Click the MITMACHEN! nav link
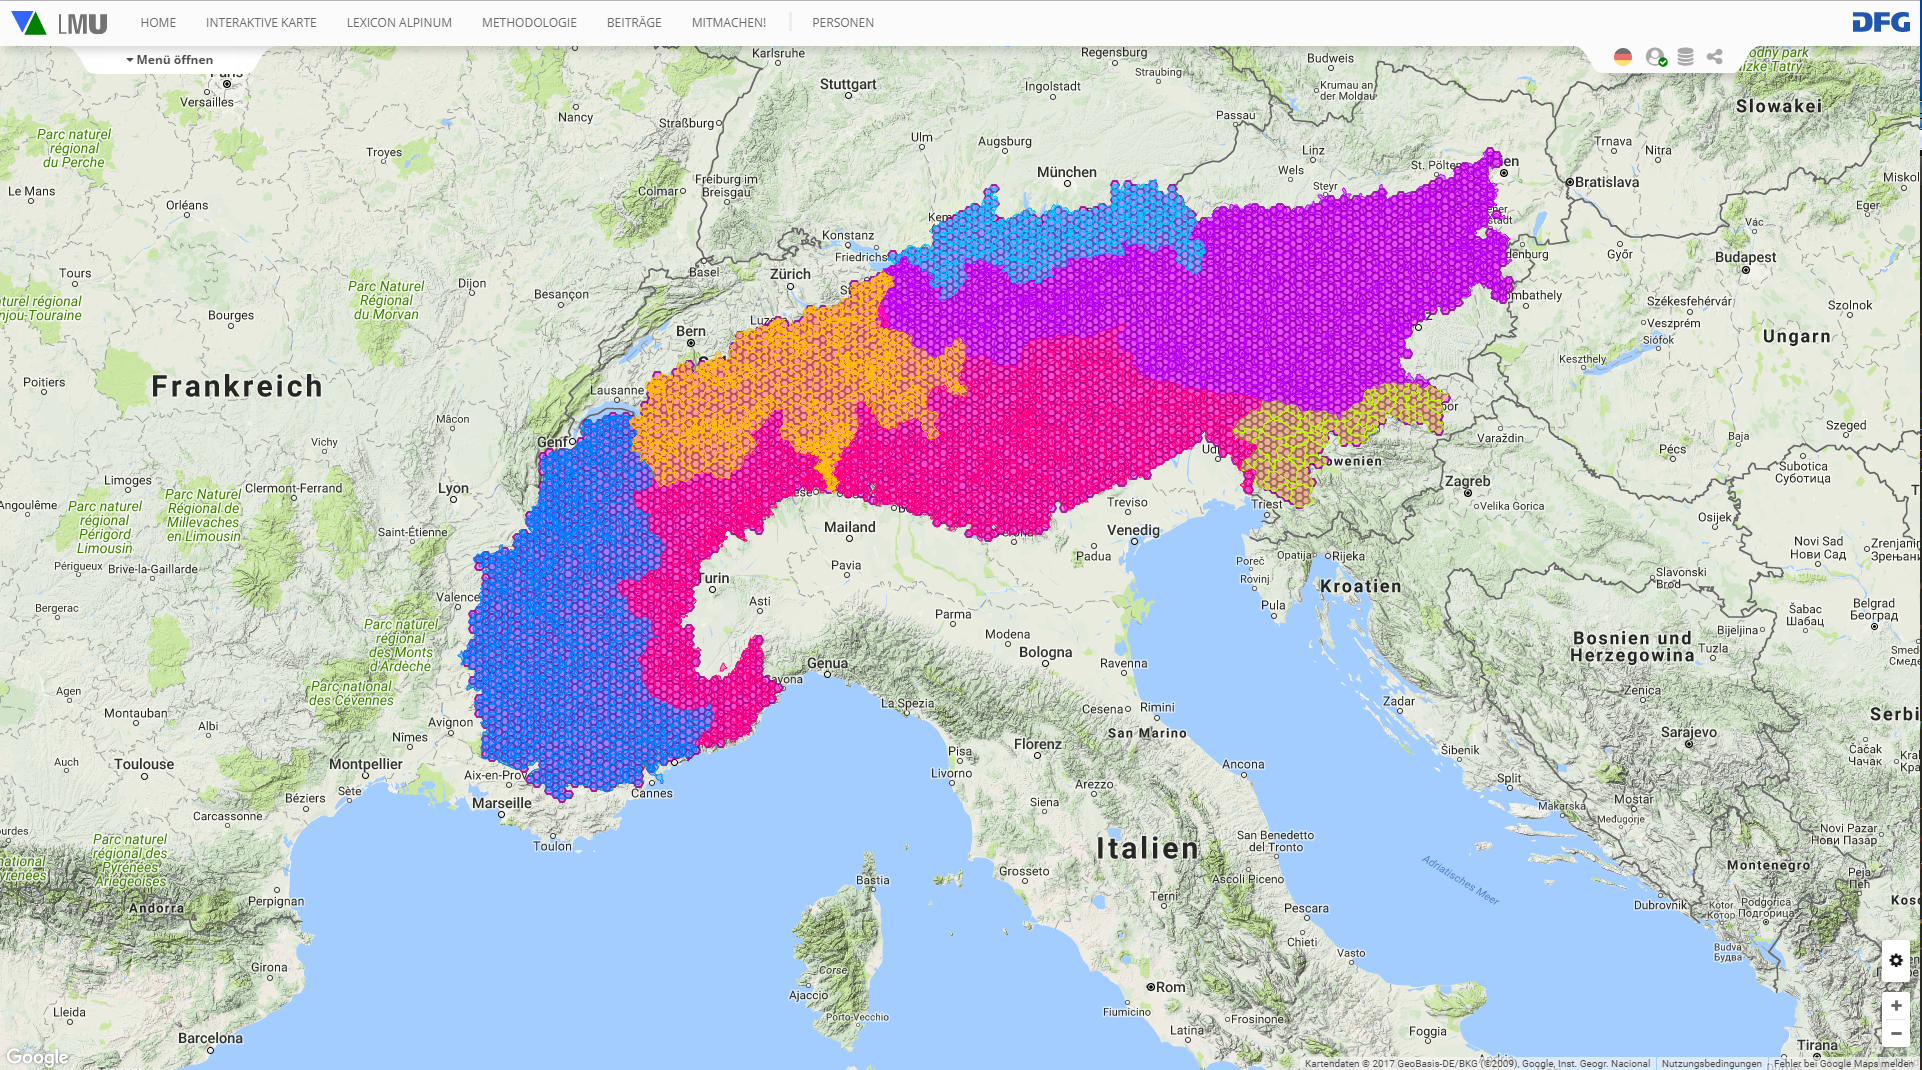The width and height of the screenshot is (1922, 1070). tap(728, 23)
